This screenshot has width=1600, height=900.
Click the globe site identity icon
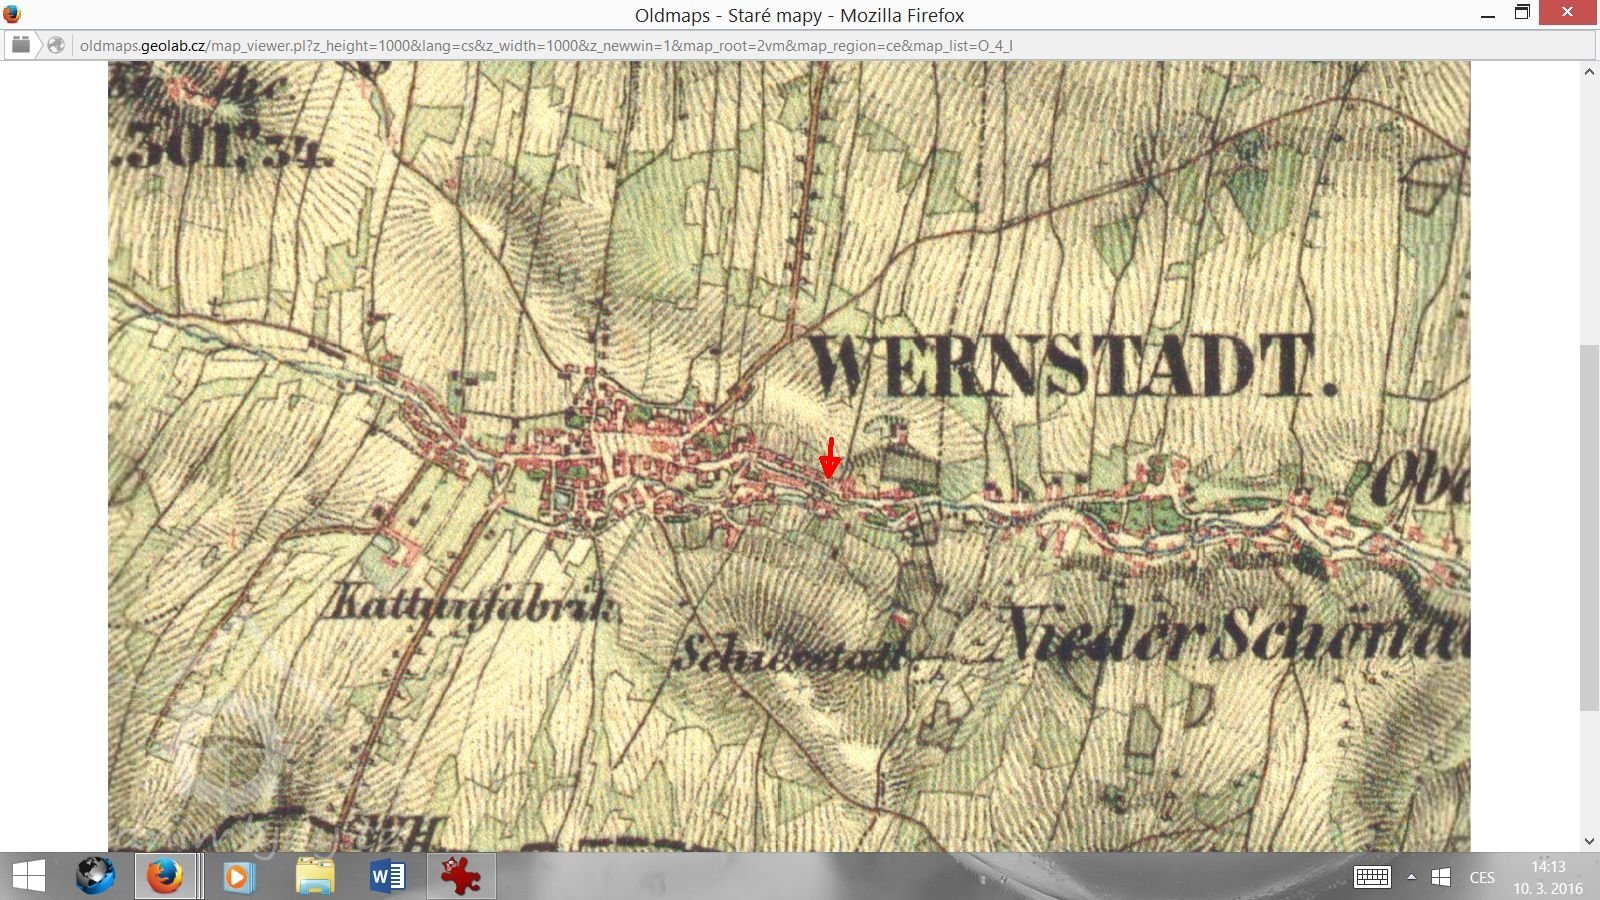[56, 45]
